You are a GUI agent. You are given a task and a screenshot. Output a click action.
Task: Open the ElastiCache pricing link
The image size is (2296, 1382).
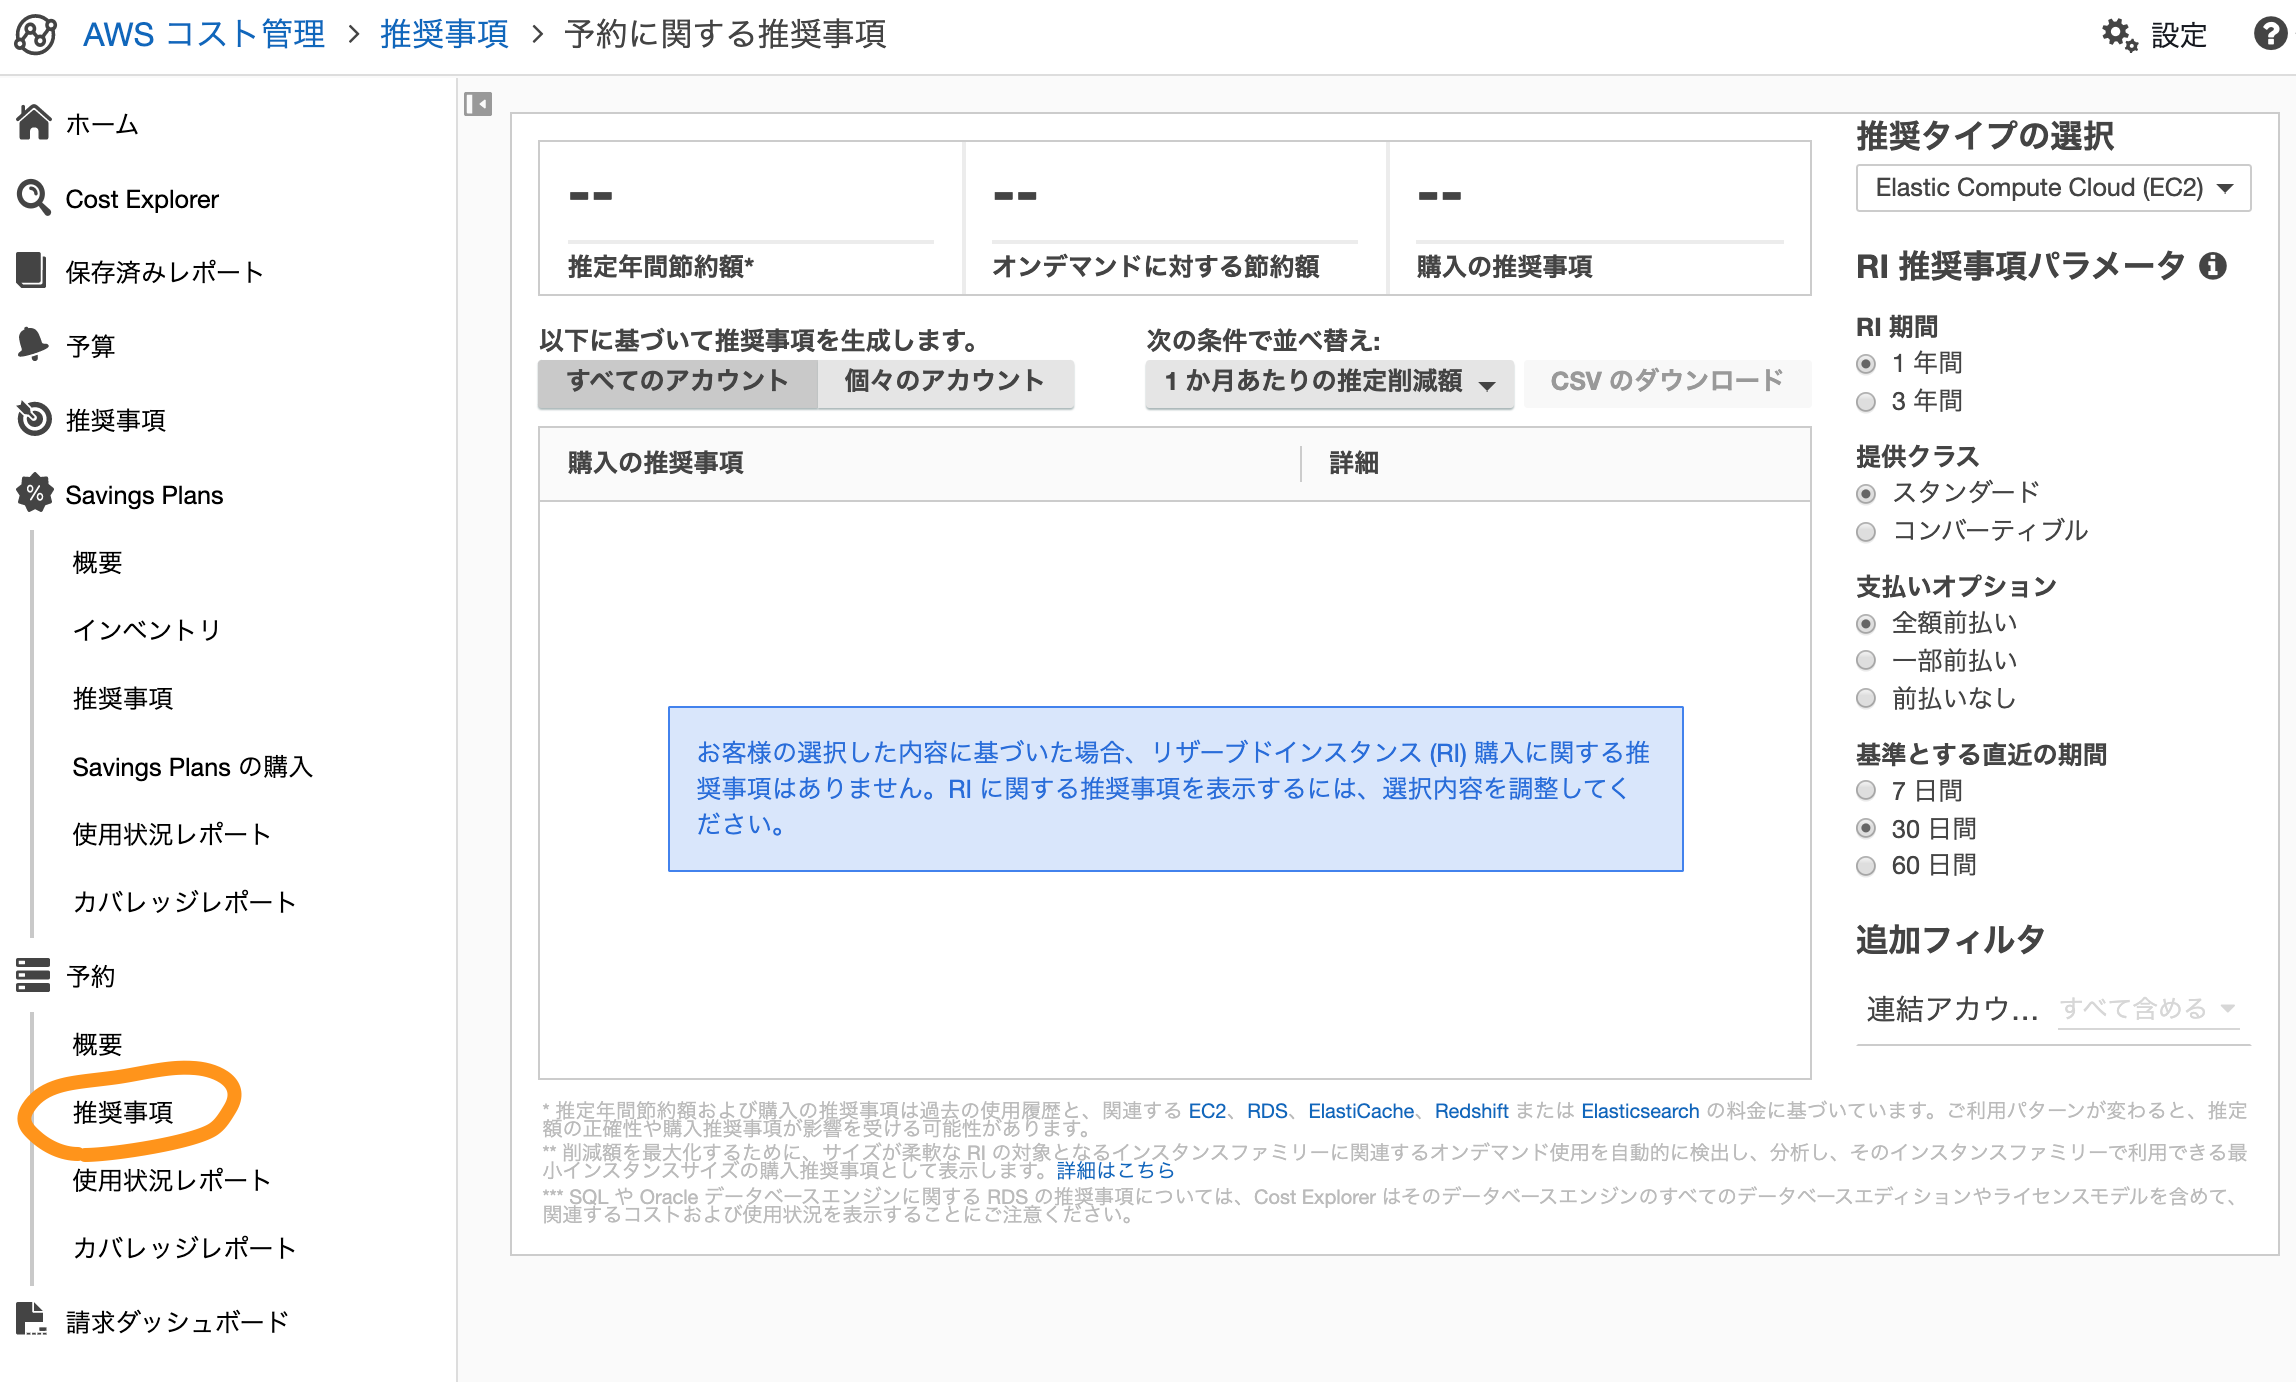[x=1361, y=1111]
